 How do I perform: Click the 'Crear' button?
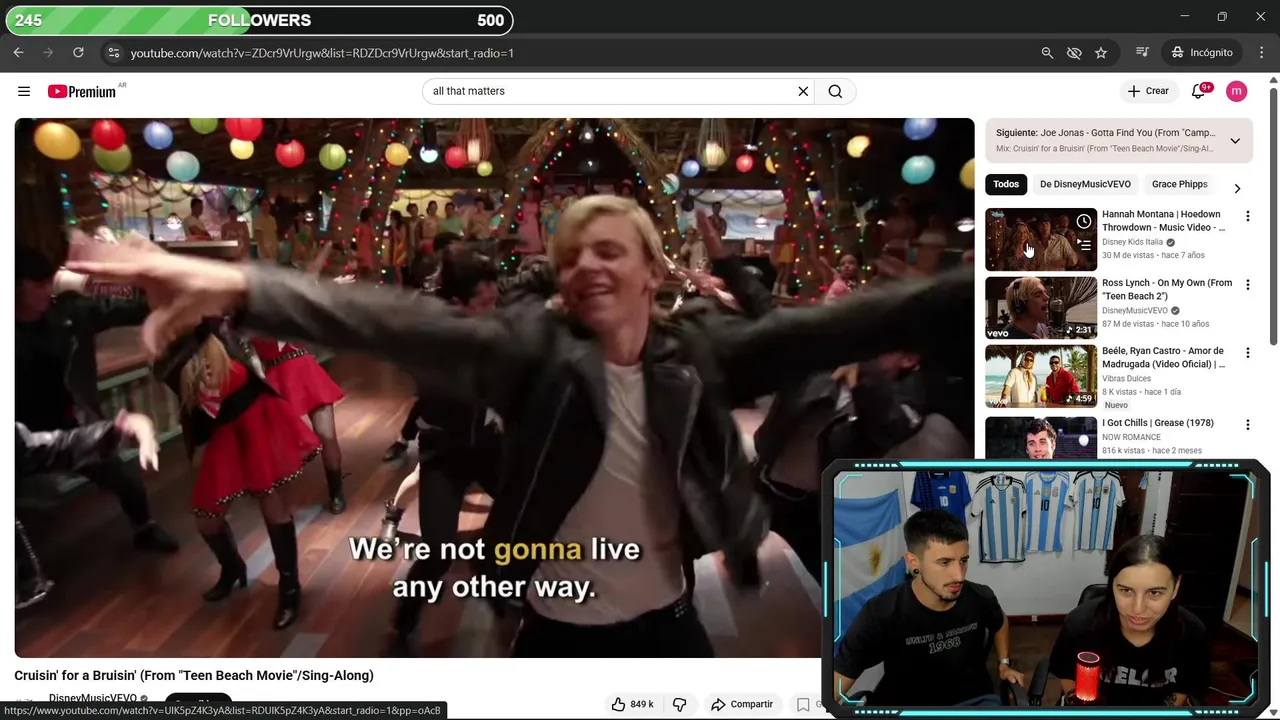click(1148, 91)
